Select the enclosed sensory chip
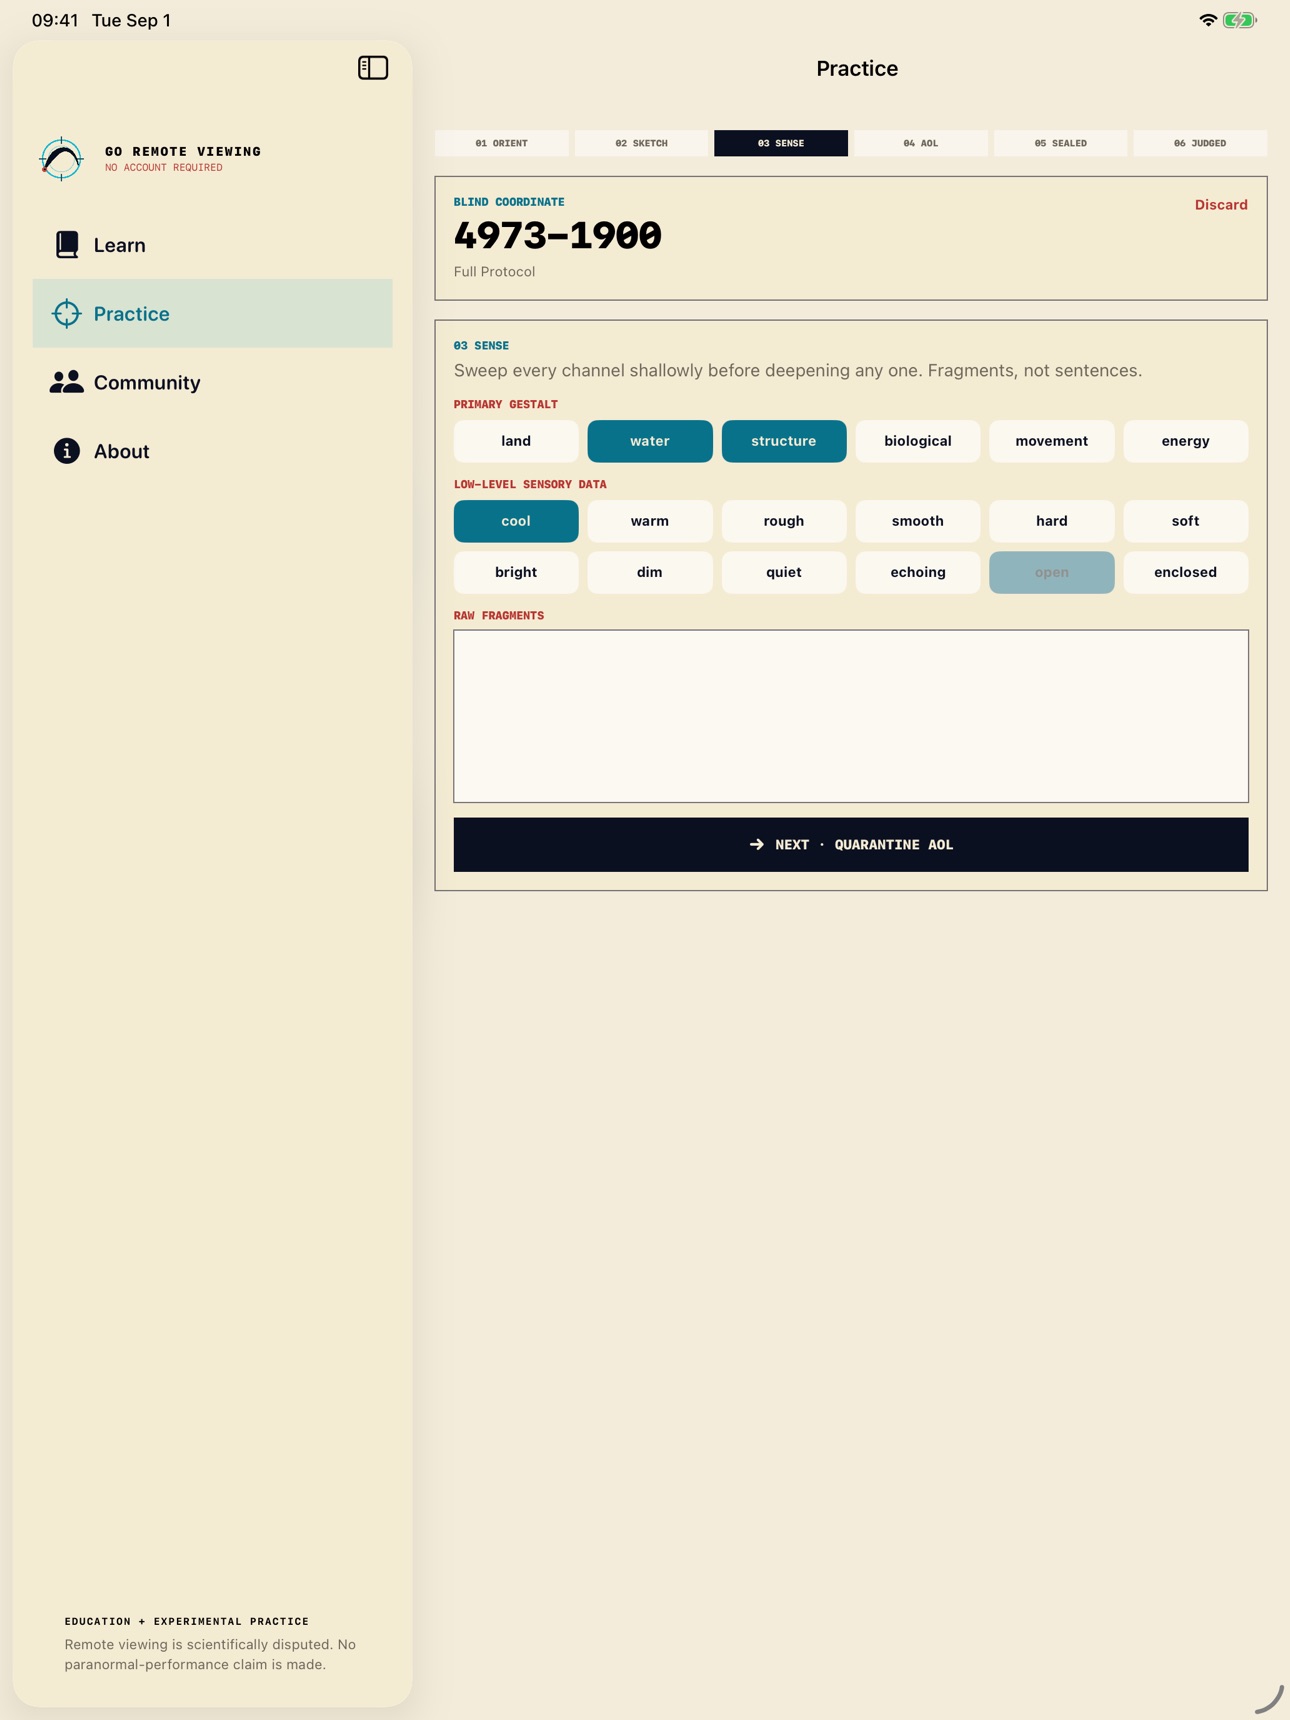 tap(1186, 572)
